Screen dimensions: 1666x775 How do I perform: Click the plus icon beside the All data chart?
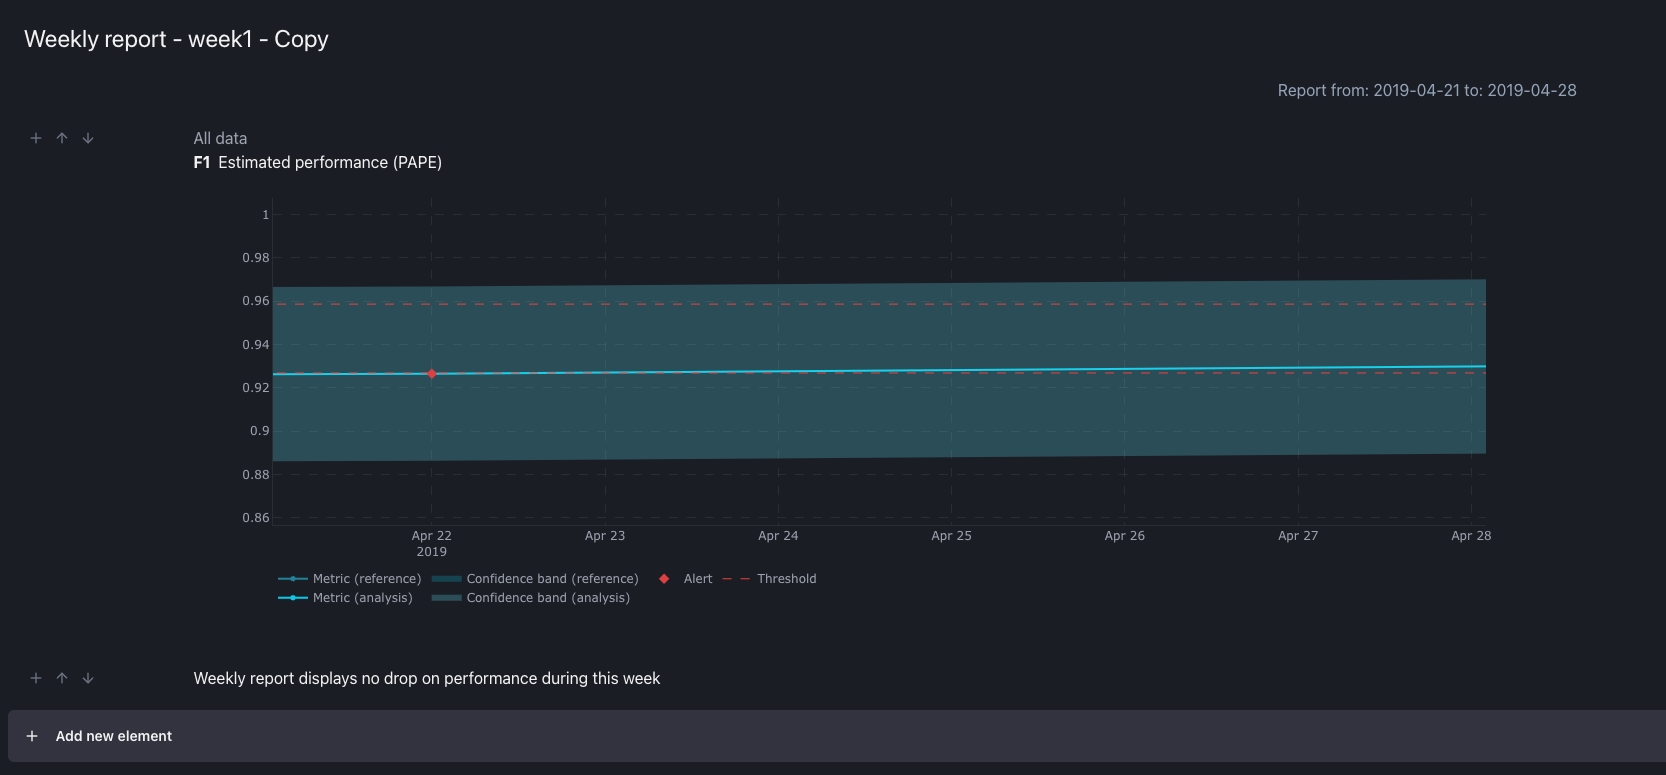click(x=36, y=138)
